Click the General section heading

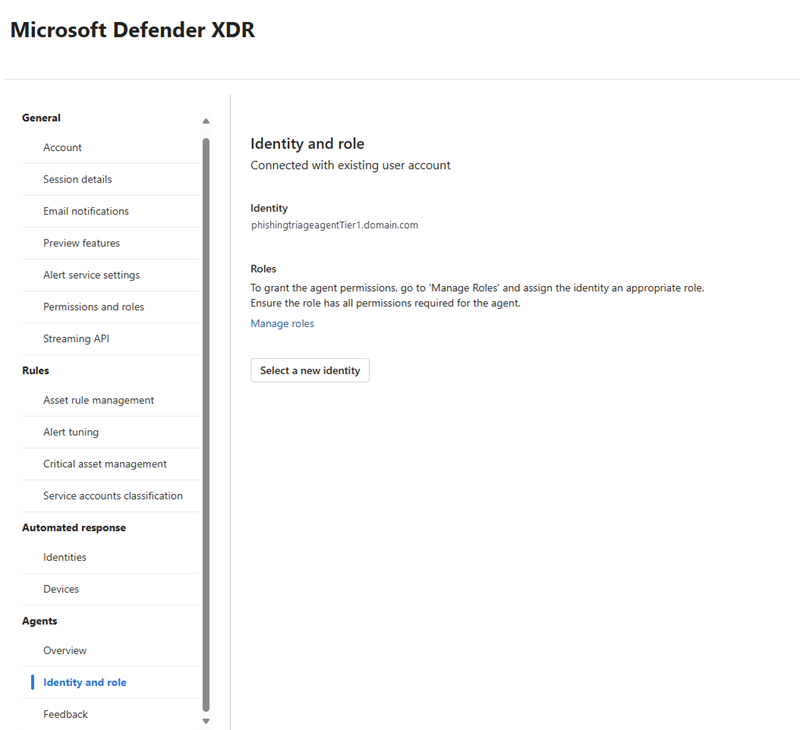point(41,118)
